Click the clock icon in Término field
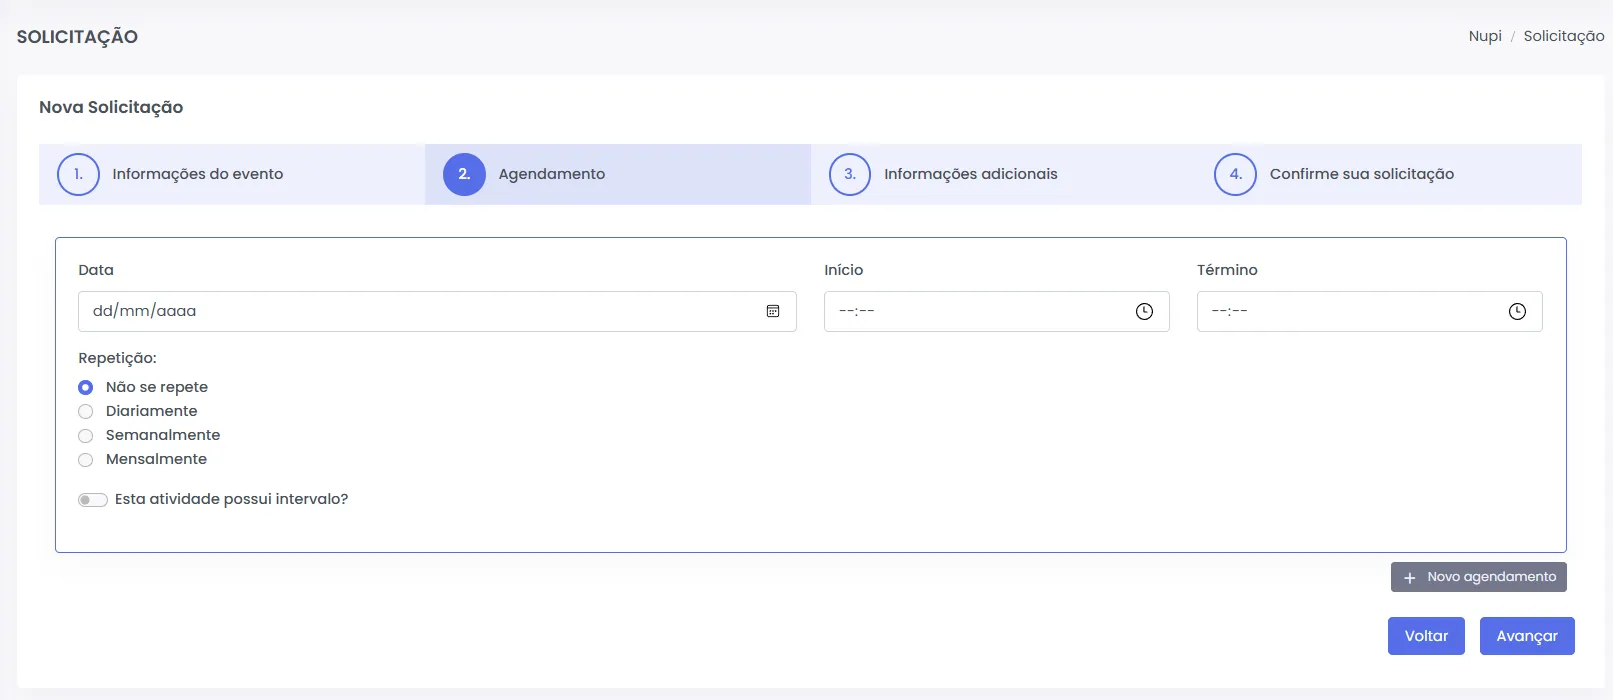This screenshot has height=700, width=1613. coord(1517,312)
